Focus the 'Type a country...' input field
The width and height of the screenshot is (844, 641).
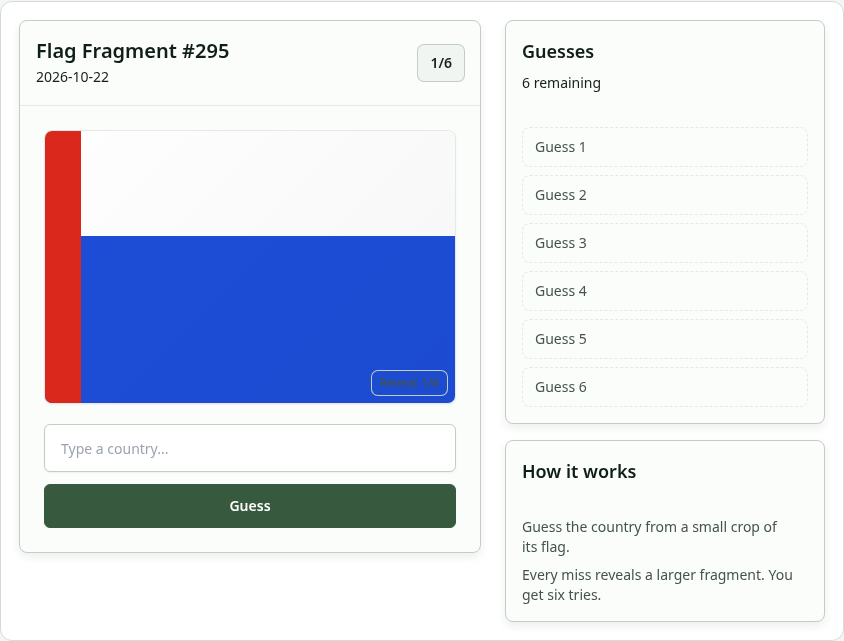(250, 448)
